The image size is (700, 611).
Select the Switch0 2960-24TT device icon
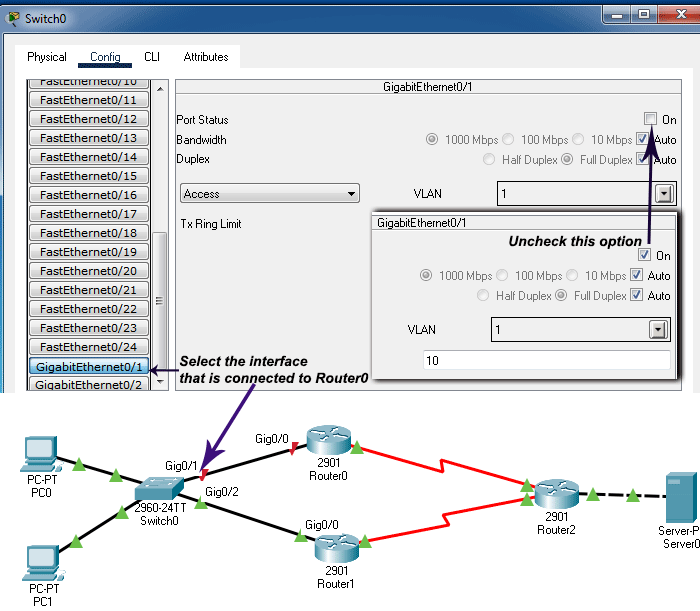click(x=159, y=488)
